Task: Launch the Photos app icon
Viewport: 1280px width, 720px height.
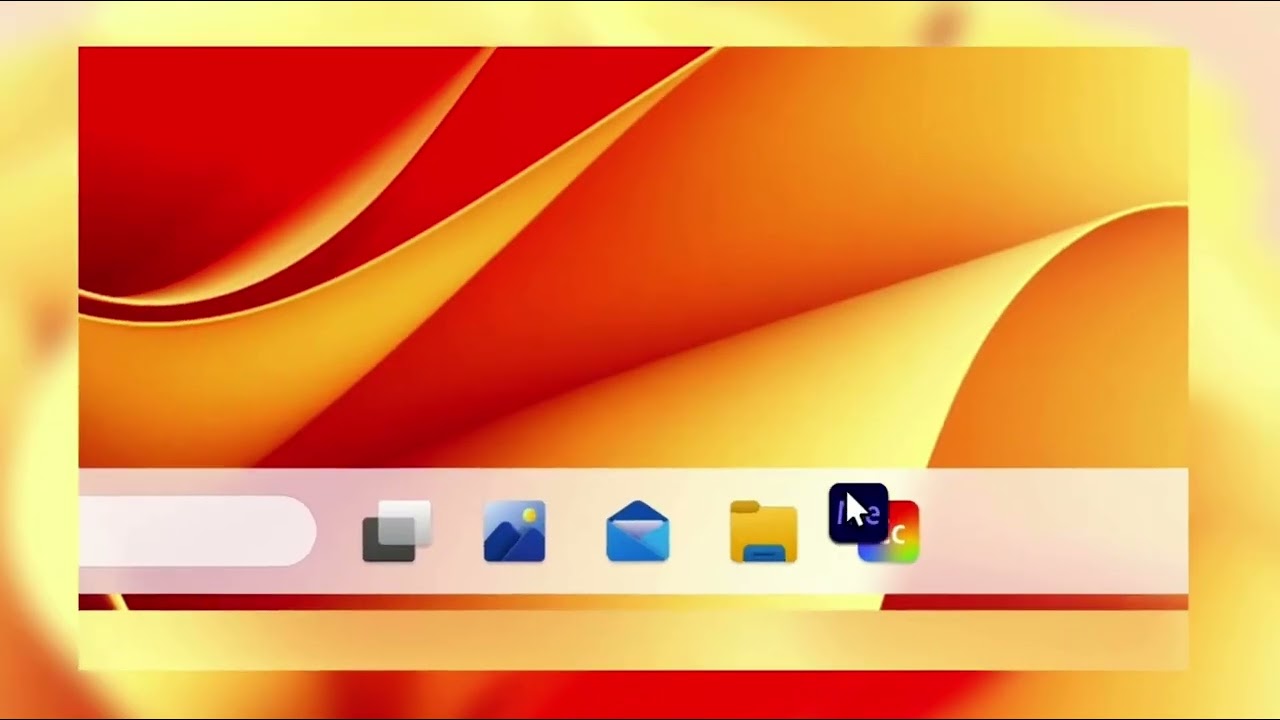Action: click(x=514, y=531)
